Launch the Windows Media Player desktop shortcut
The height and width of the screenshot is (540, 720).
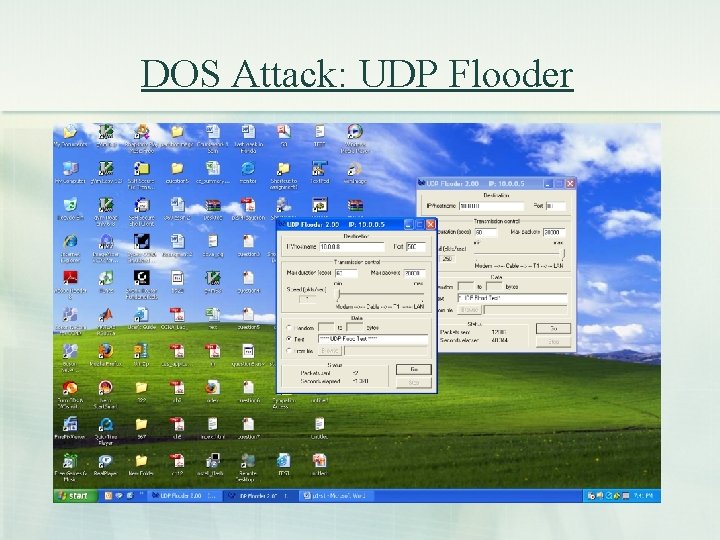pyautogui.click(x=354, y=139)
